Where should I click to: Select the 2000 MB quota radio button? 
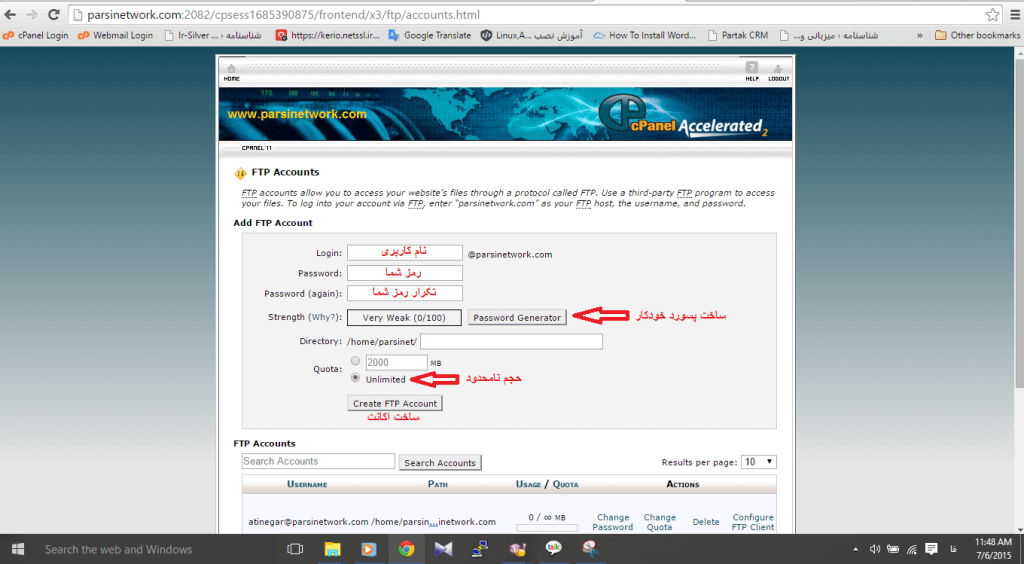click(x=356, y=362)
